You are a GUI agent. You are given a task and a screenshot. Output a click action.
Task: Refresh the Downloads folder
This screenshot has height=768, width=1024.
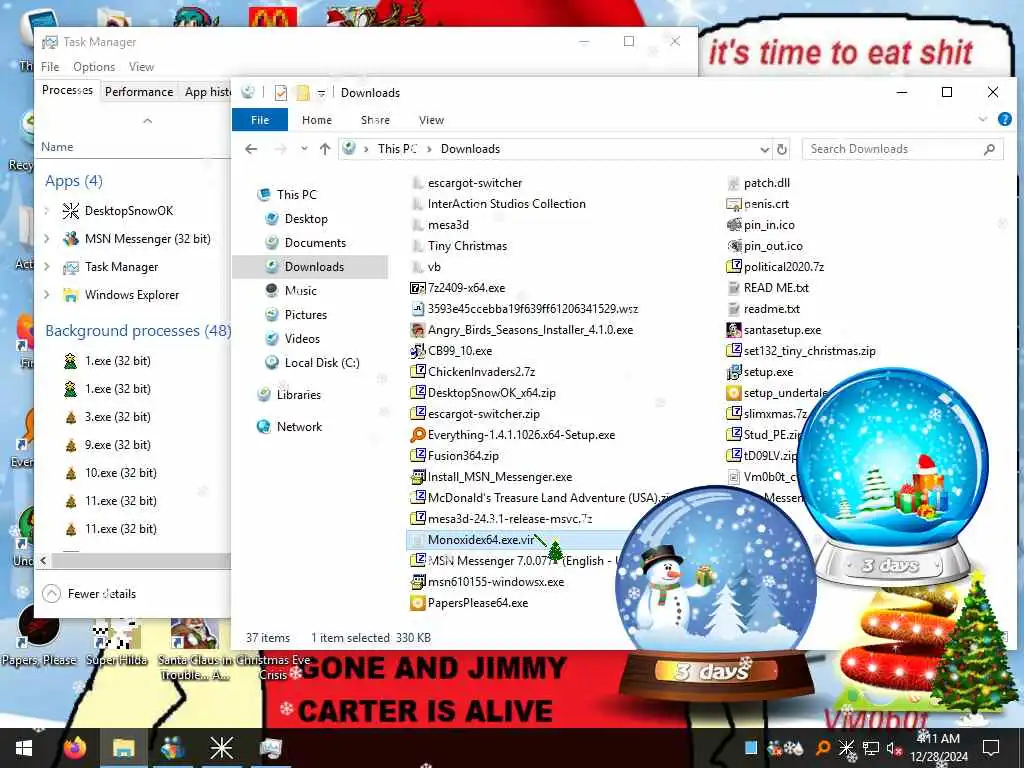pyautogui.click(x=782, y=149)
